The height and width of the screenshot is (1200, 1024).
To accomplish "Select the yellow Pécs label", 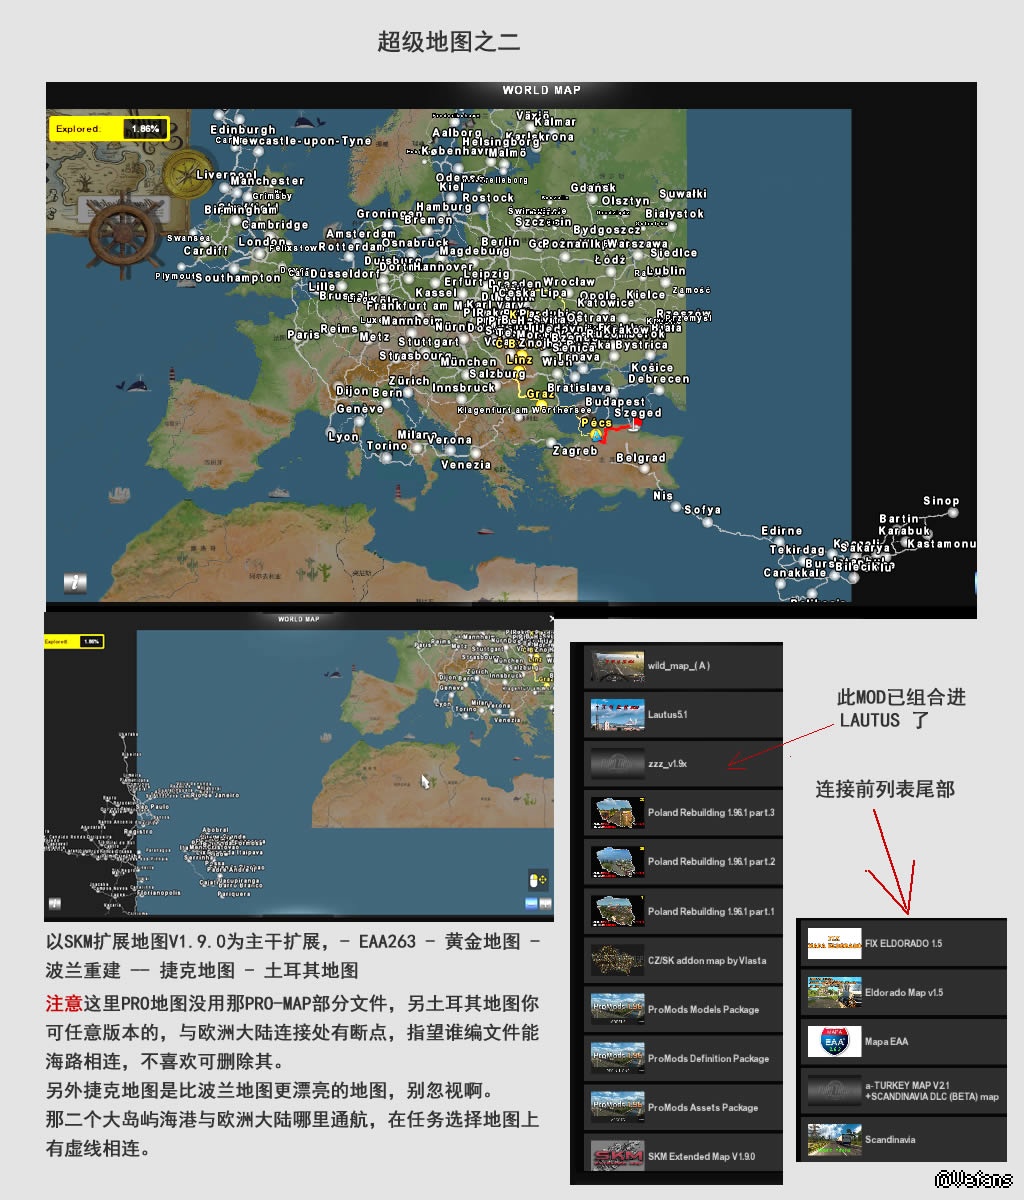I will [596, 423].
